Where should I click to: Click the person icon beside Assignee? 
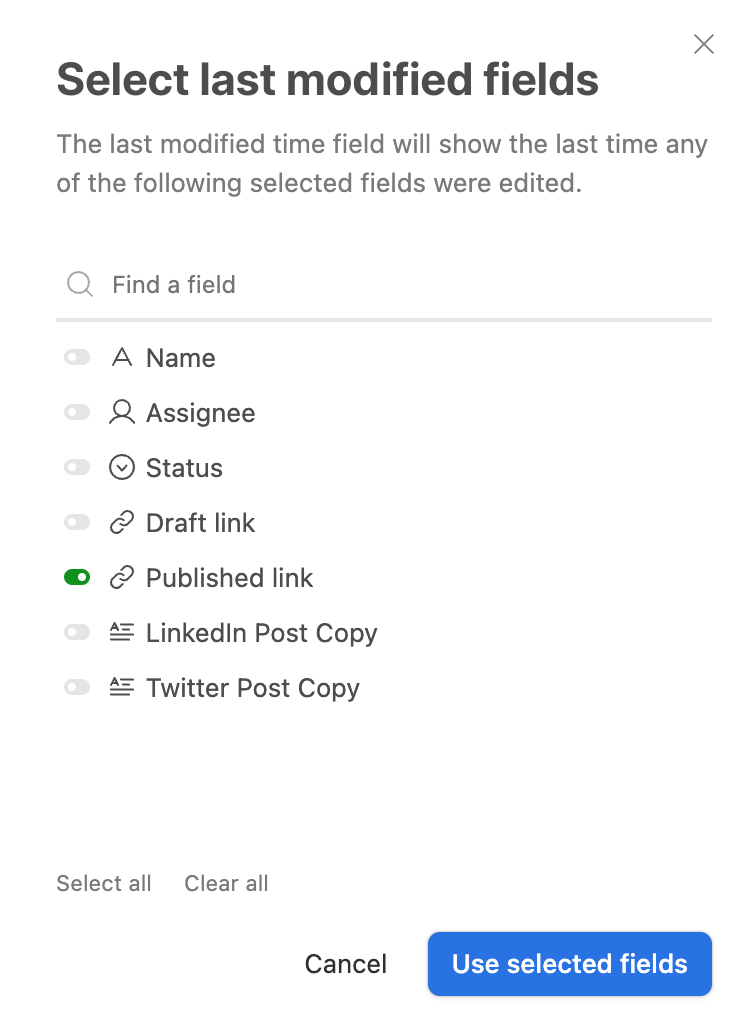point(122,413)
